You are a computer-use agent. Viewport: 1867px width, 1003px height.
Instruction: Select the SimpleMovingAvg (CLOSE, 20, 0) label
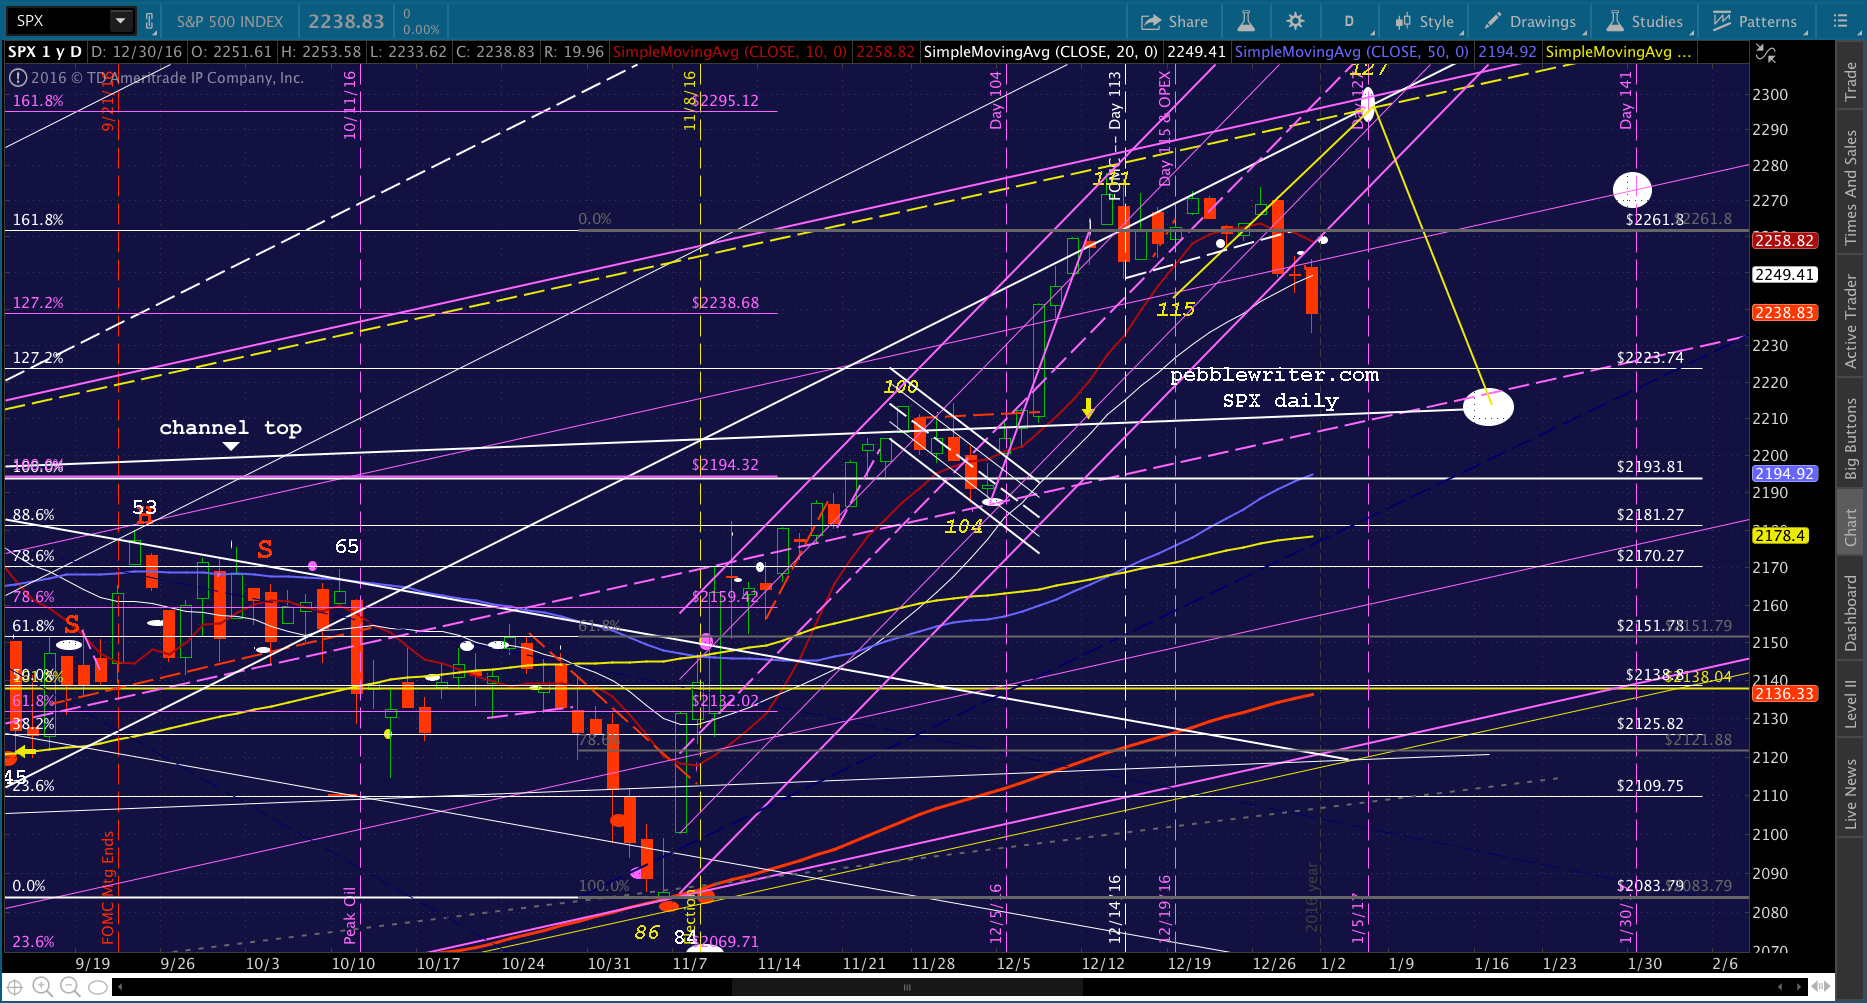tap(1041, 52)
